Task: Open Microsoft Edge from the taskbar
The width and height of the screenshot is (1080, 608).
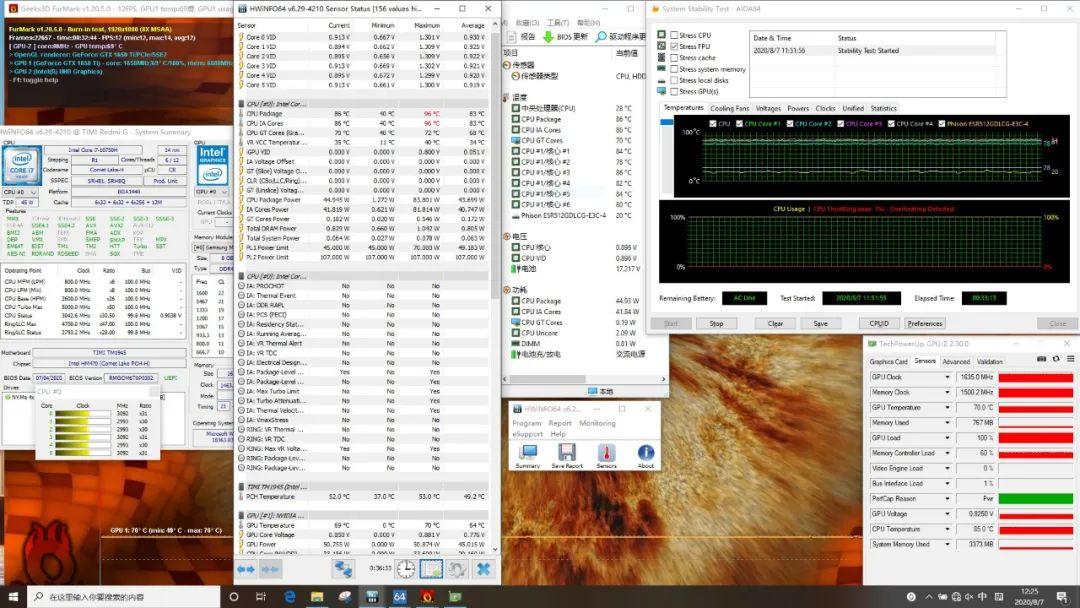Action: coord(290,596)
